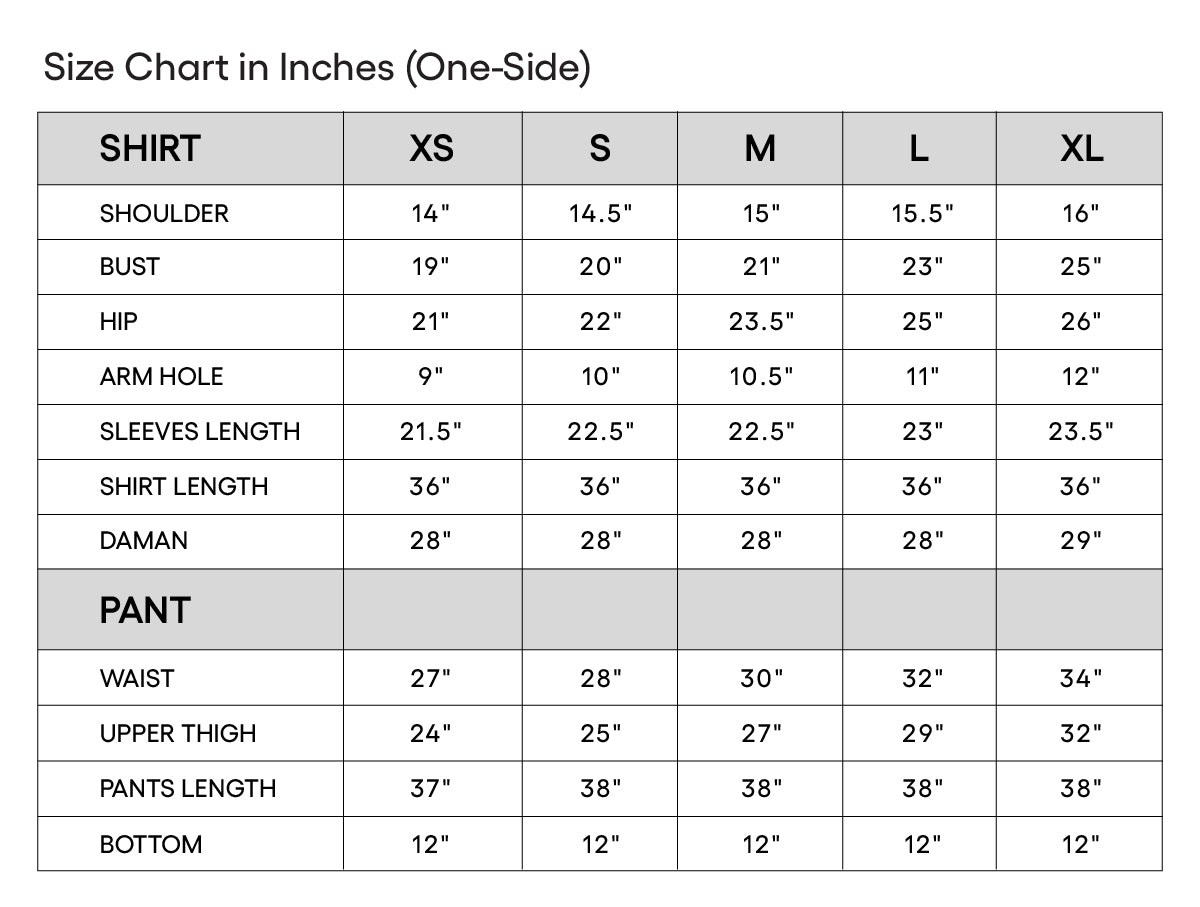Select the XS column header

432,149
